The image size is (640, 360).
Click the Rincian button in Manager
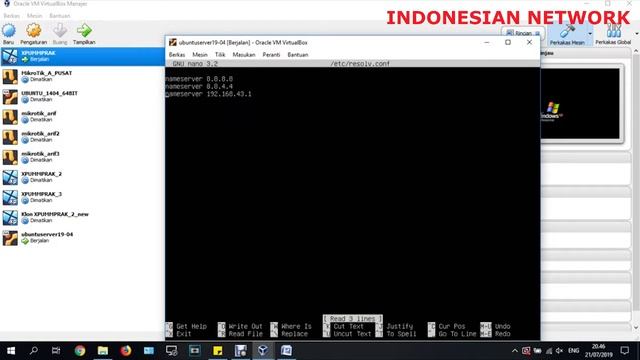pos(523,33)
